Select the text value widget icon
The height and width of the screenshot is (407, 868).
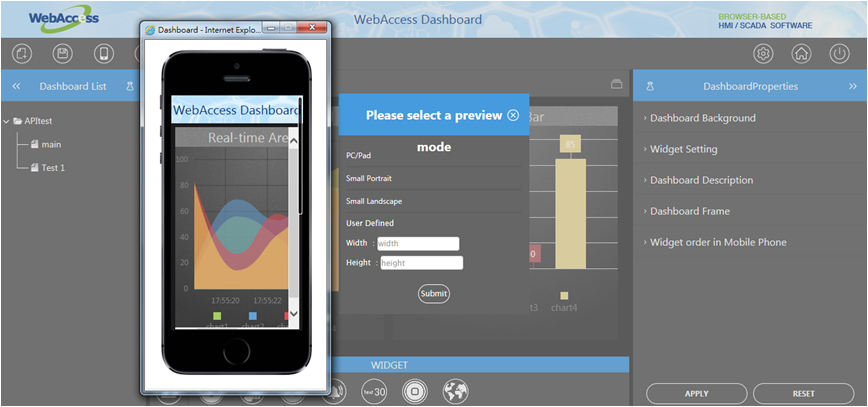coord(374,391)
